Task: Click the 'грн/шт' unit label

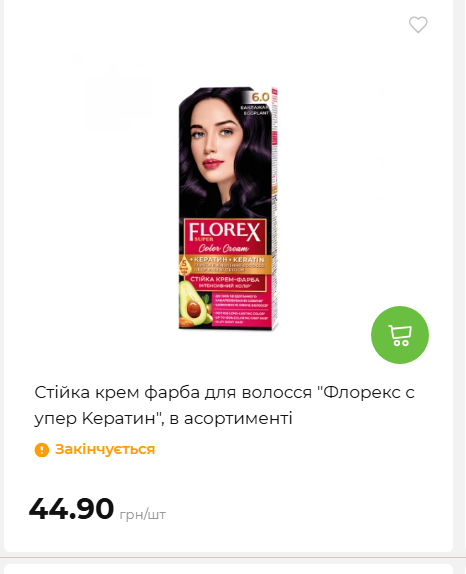Action: (143, 514)
